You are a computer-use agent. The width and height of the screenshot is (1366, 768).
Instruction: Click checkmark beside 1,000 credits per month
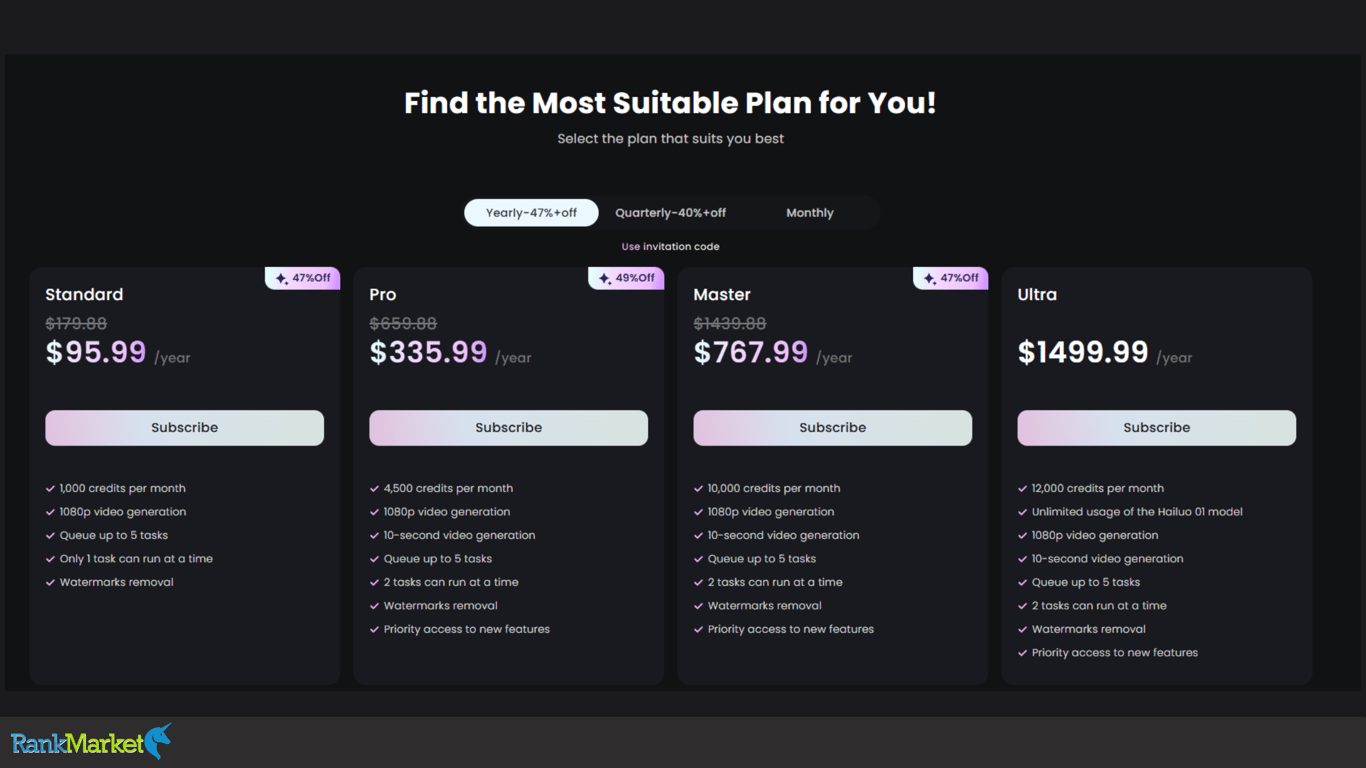click(50, 489)
